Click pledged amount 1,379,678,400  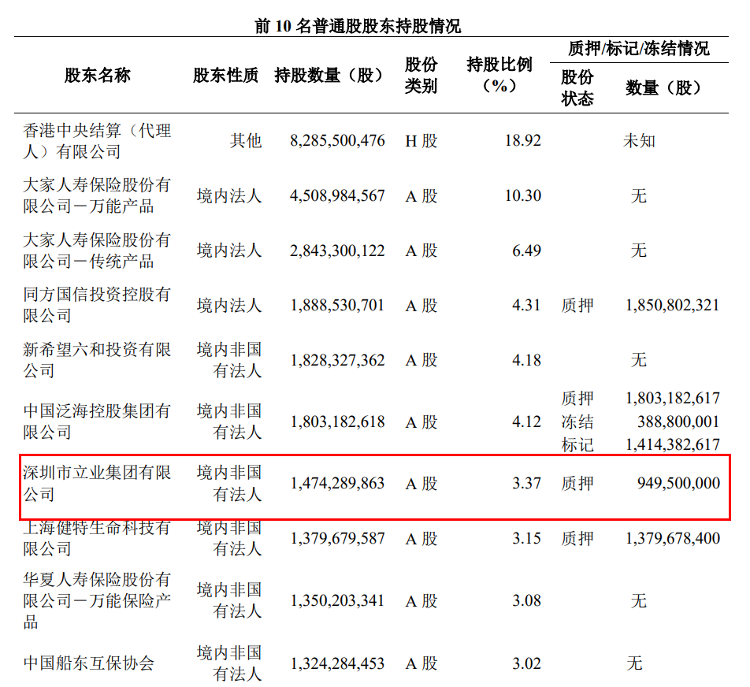click(673, 538)
